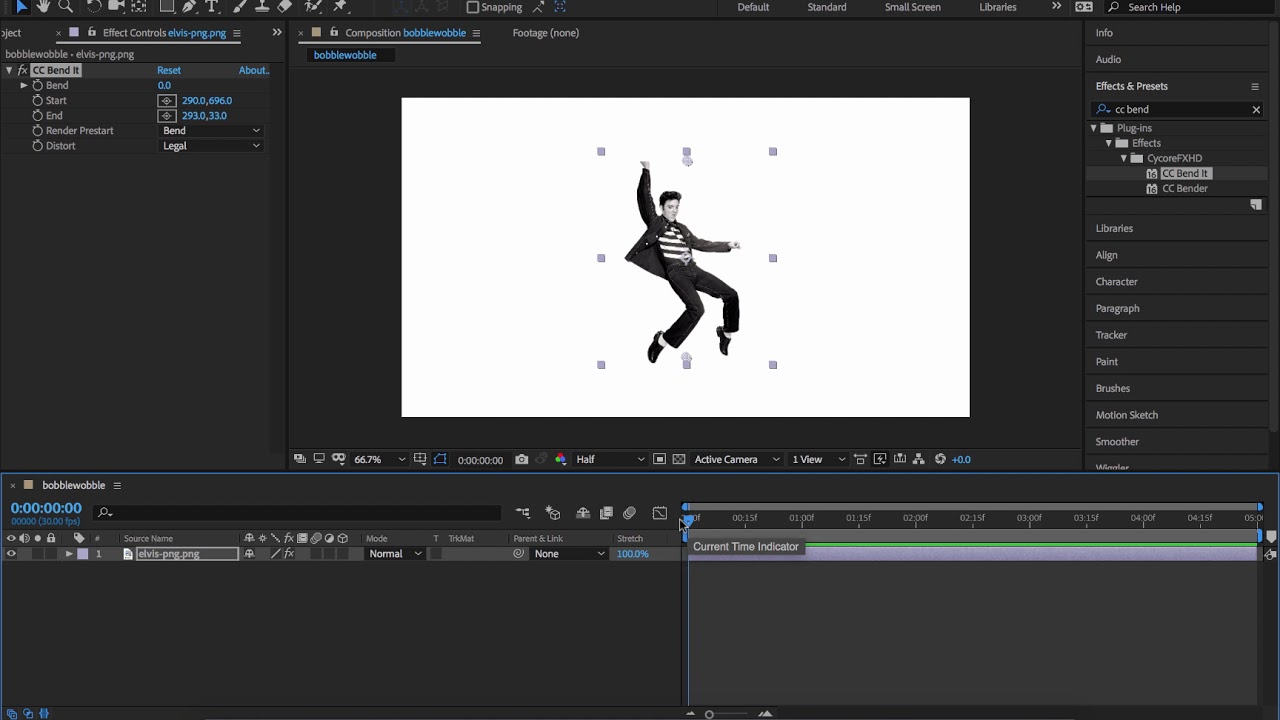Select the Hand tool

(43, 6)
